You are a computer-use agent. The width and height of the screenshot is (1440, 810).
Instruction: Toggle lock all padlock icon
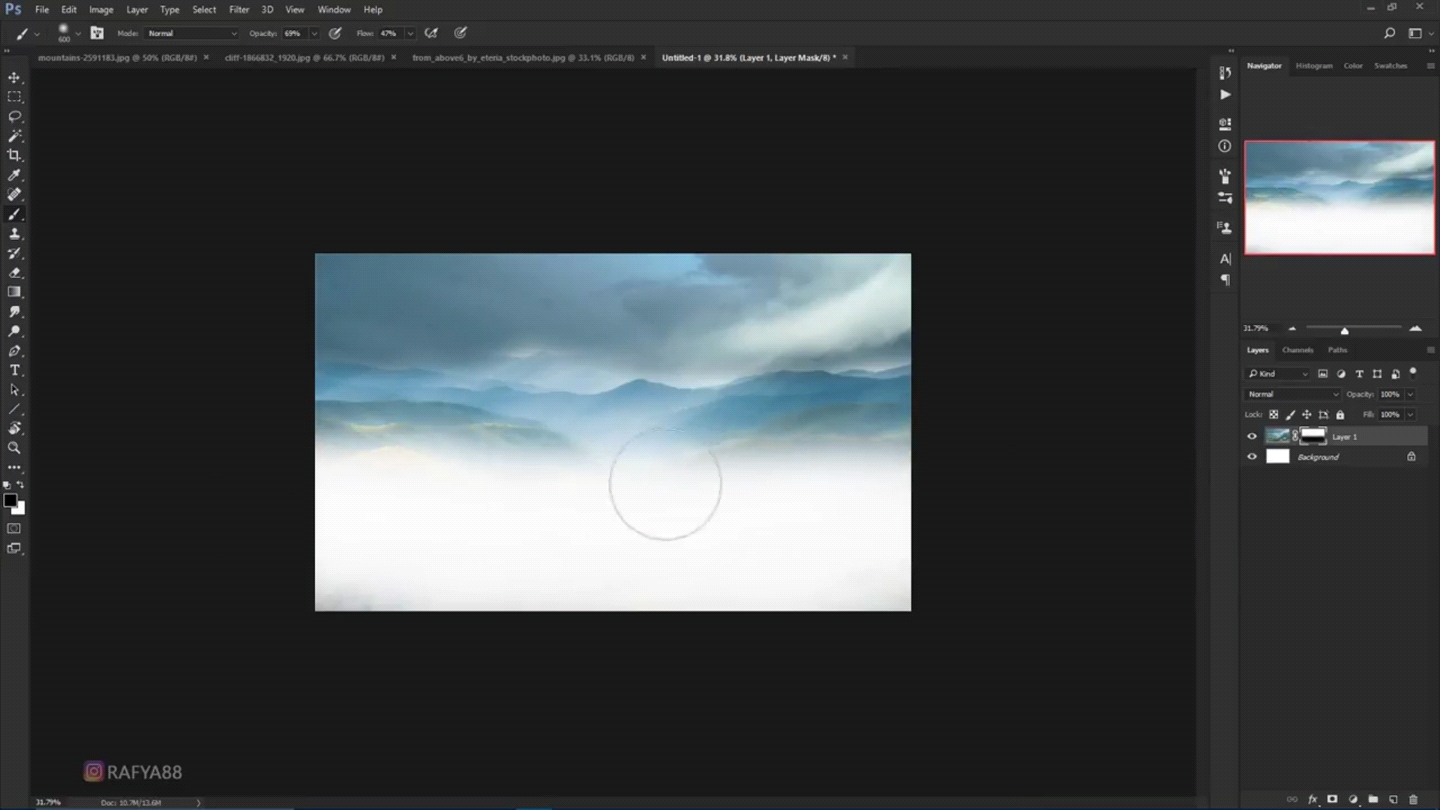tap(1340, 415)
